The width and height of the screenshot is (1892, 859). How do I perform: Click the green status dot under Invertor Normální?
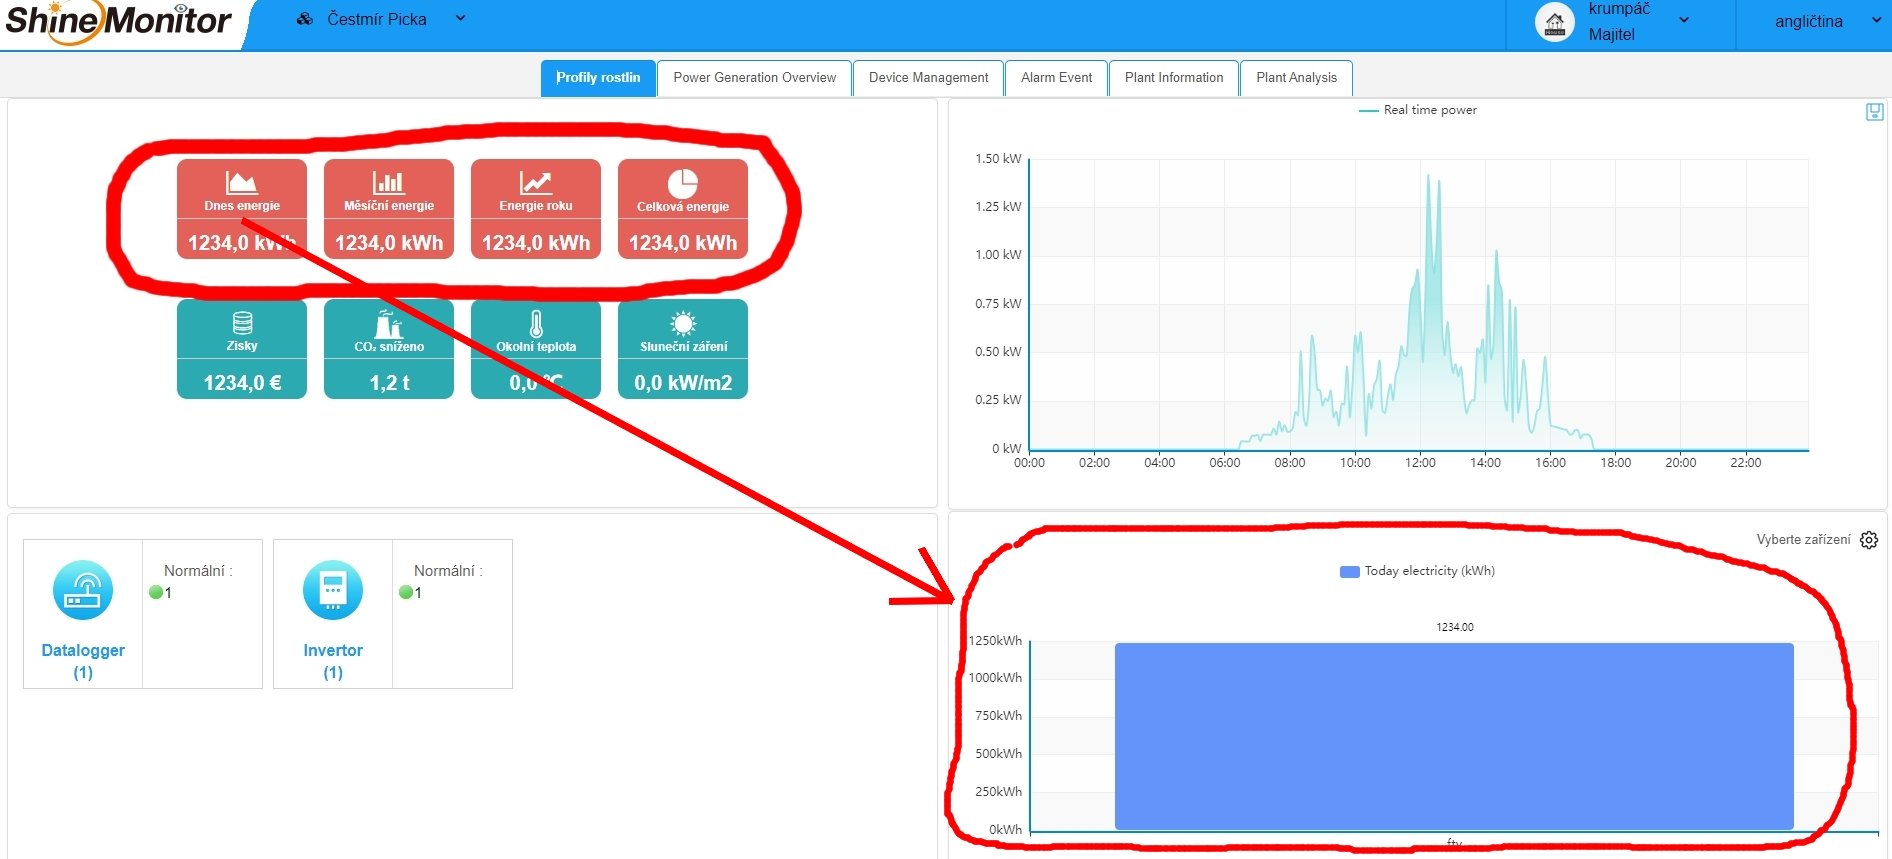pyautogui.click(x=405, y=592)
